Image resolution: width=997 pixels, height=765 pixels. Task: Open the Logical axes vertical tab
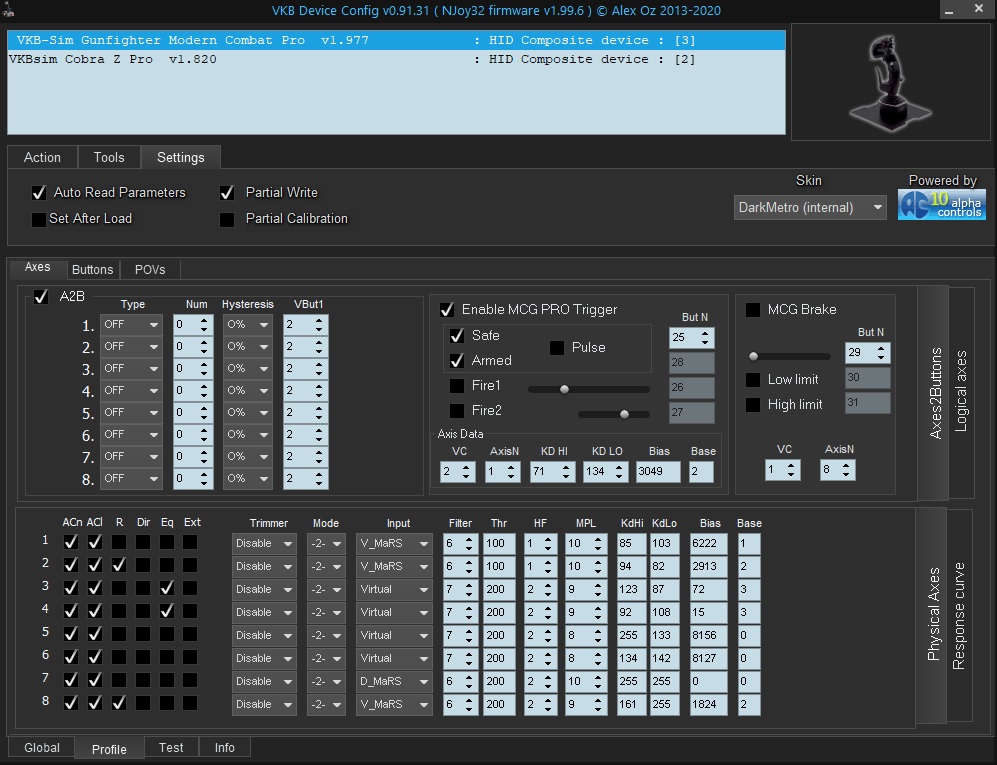[x=961, y=390]
